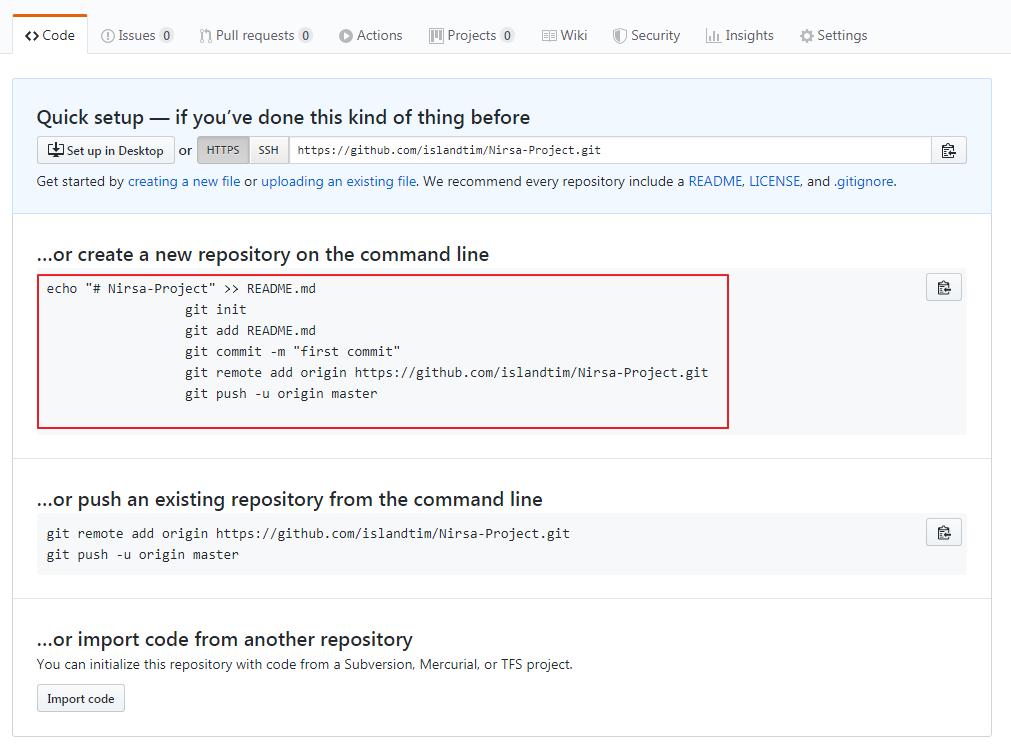
Task: Click 'git remote add origin' in push existing block
Action: (308, 533)
